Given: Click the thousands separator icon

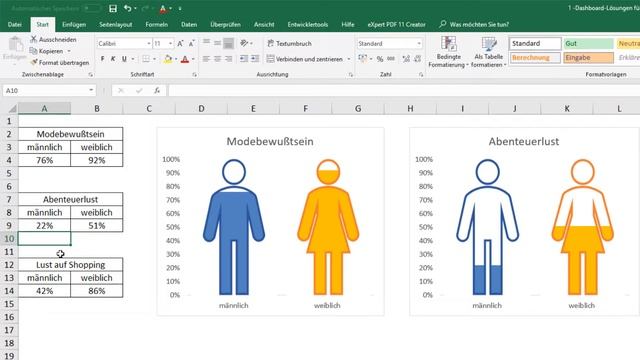Looking at the screenshot, I should click(391, 59).
